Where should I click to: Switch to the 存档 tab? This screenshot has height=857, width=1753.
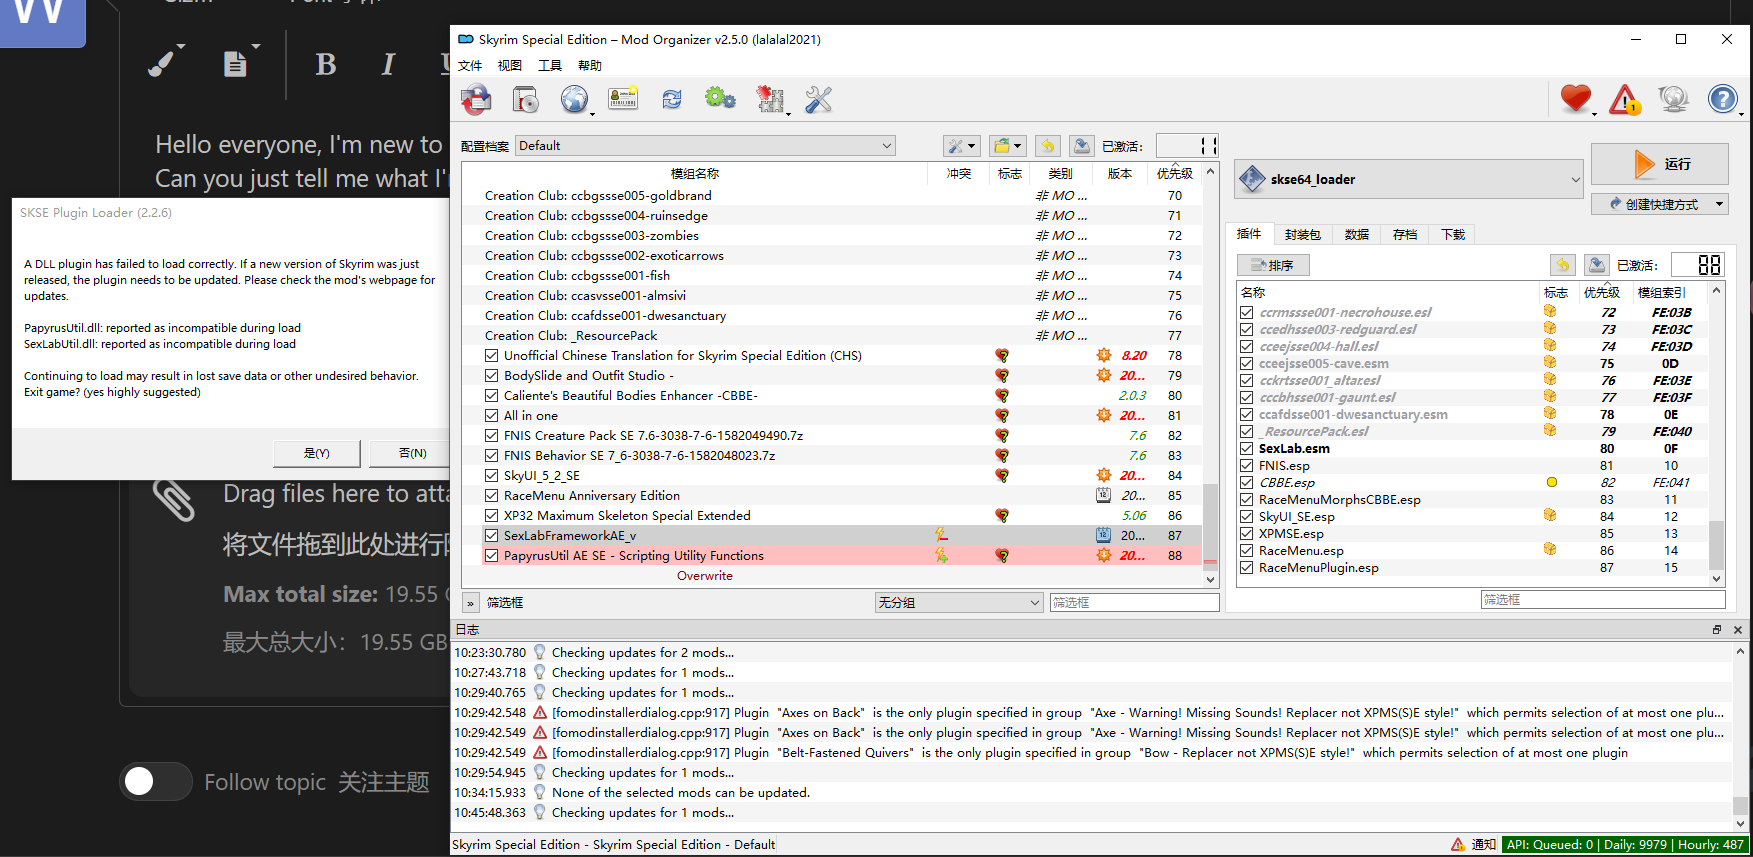pyautogui.click(x=1405, y=234)
